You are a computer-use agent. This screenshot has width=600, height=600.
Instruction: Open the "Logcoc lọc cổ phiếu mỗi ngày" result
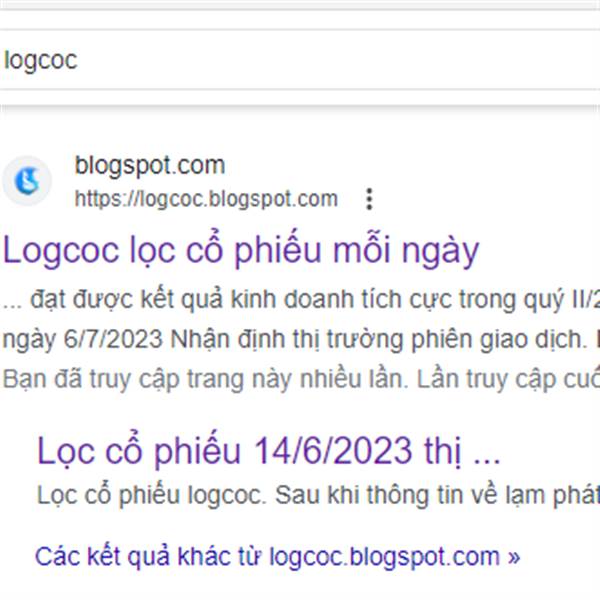[x=241, y=250]
